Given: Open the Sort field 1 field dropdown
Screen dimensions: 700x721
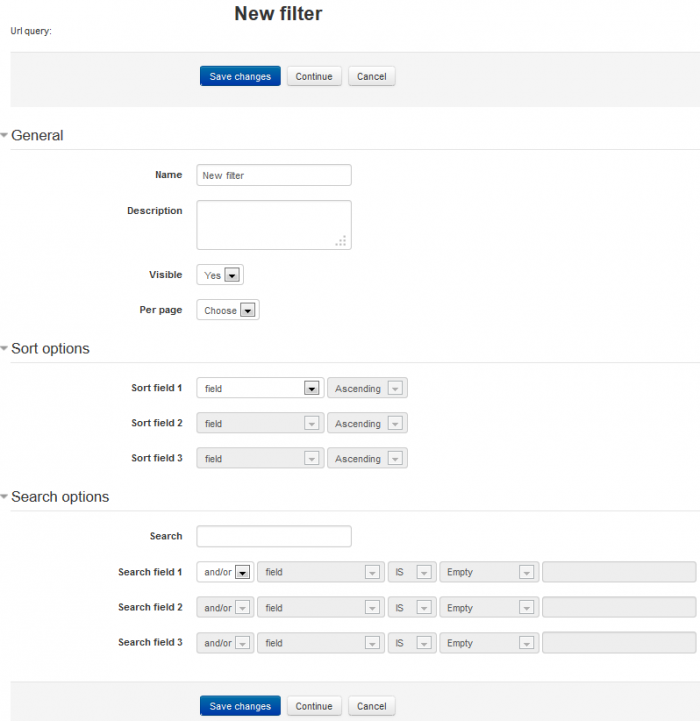Looking at the screenshot, I should pos(260,389).
